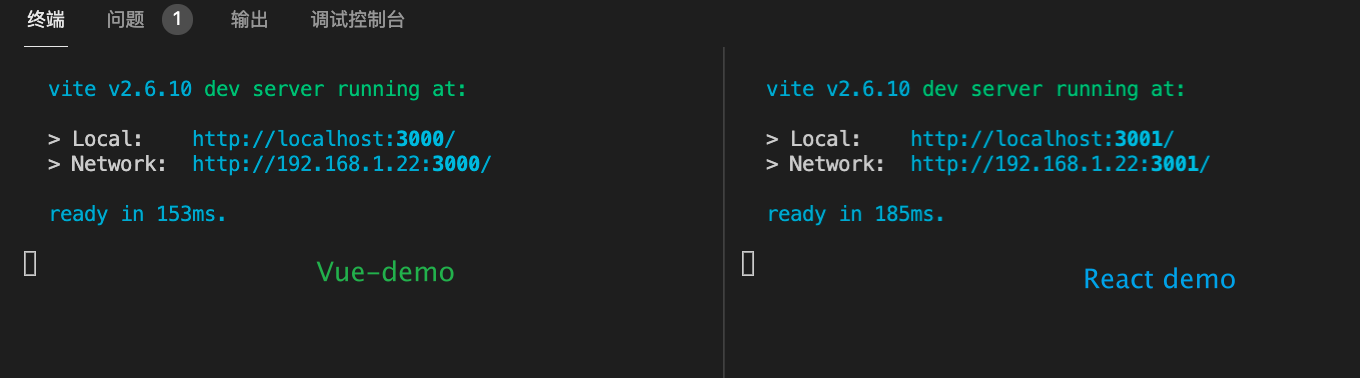Click the 'ready in 153ms.' text
Screen dimensions: 1360x378
(138, 214)
